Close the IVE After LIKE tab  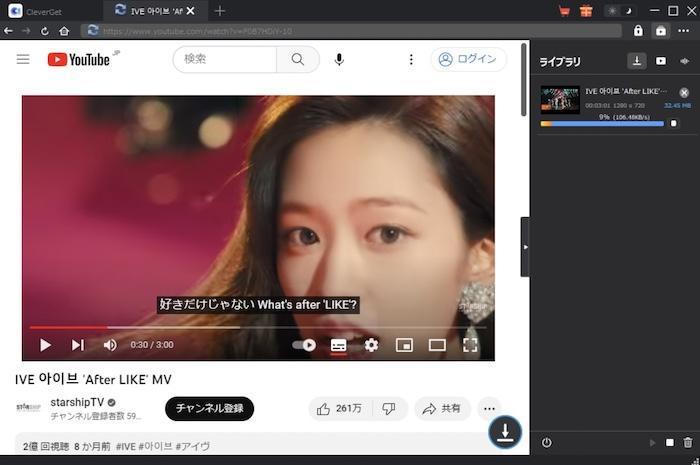pos(191,11)
